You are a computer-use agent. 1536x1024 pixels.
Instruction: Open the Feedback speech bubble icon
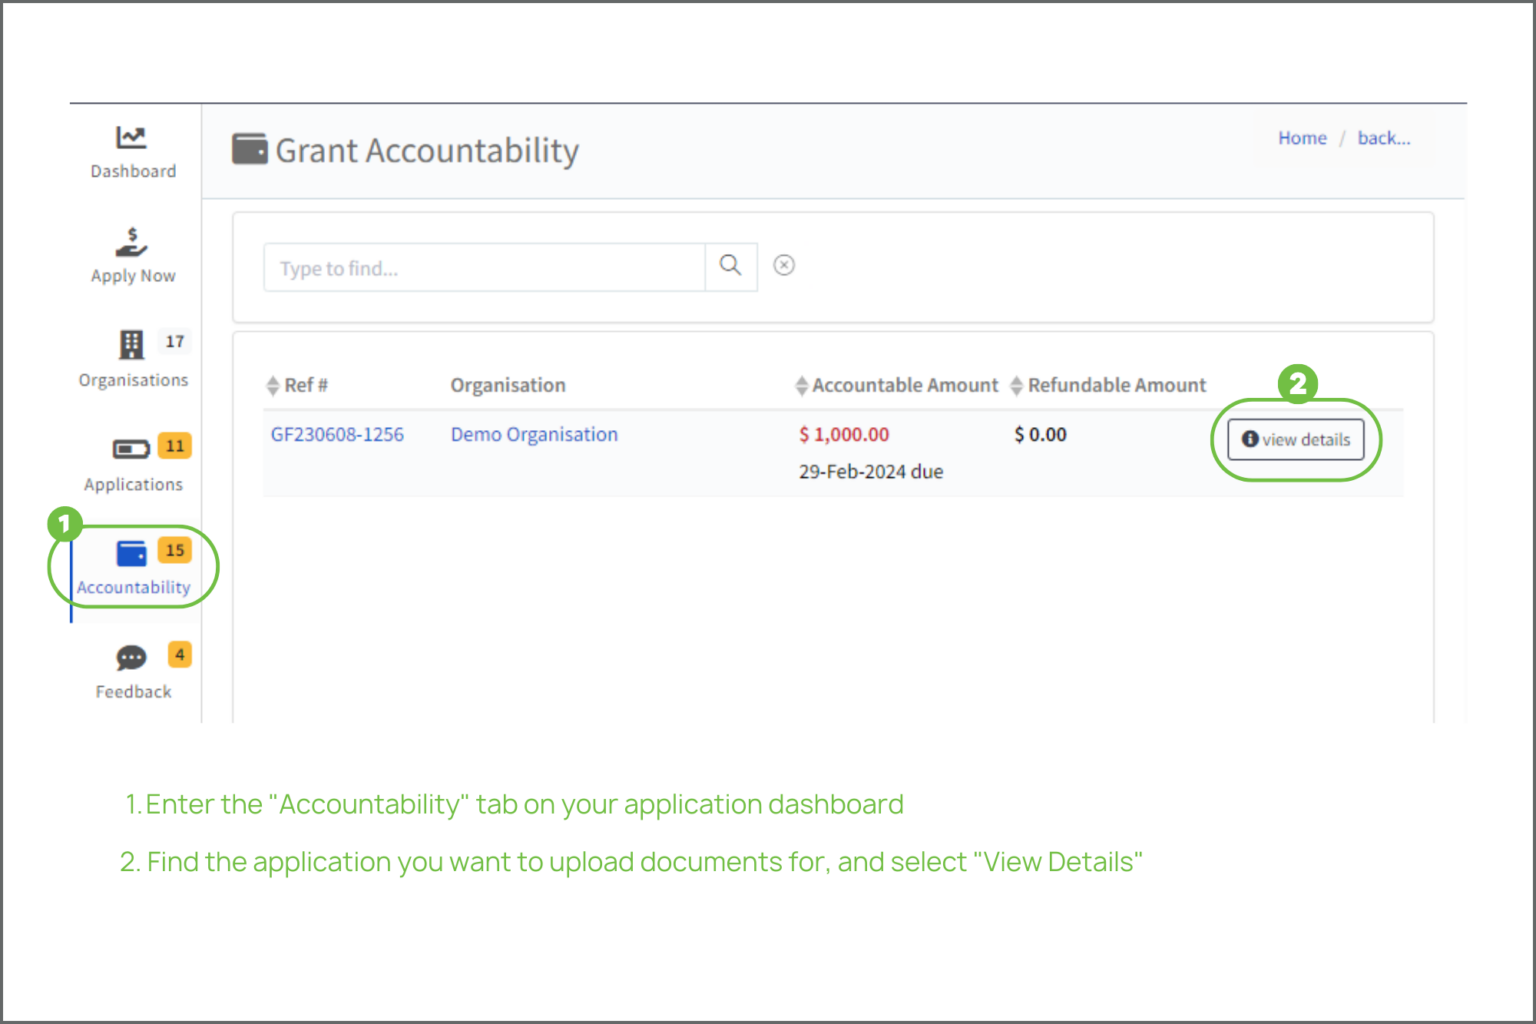pyautogui.click(x=131, y=658)
